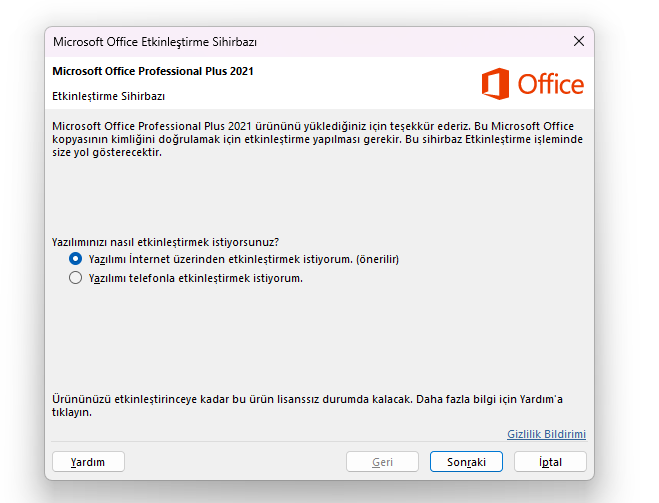The height and width of the screenshot is (503, 659).
Task: Click the 'Yazılımı telefonla etkinleştirmek istiyorum' label
Action: (x=195, y=278)
